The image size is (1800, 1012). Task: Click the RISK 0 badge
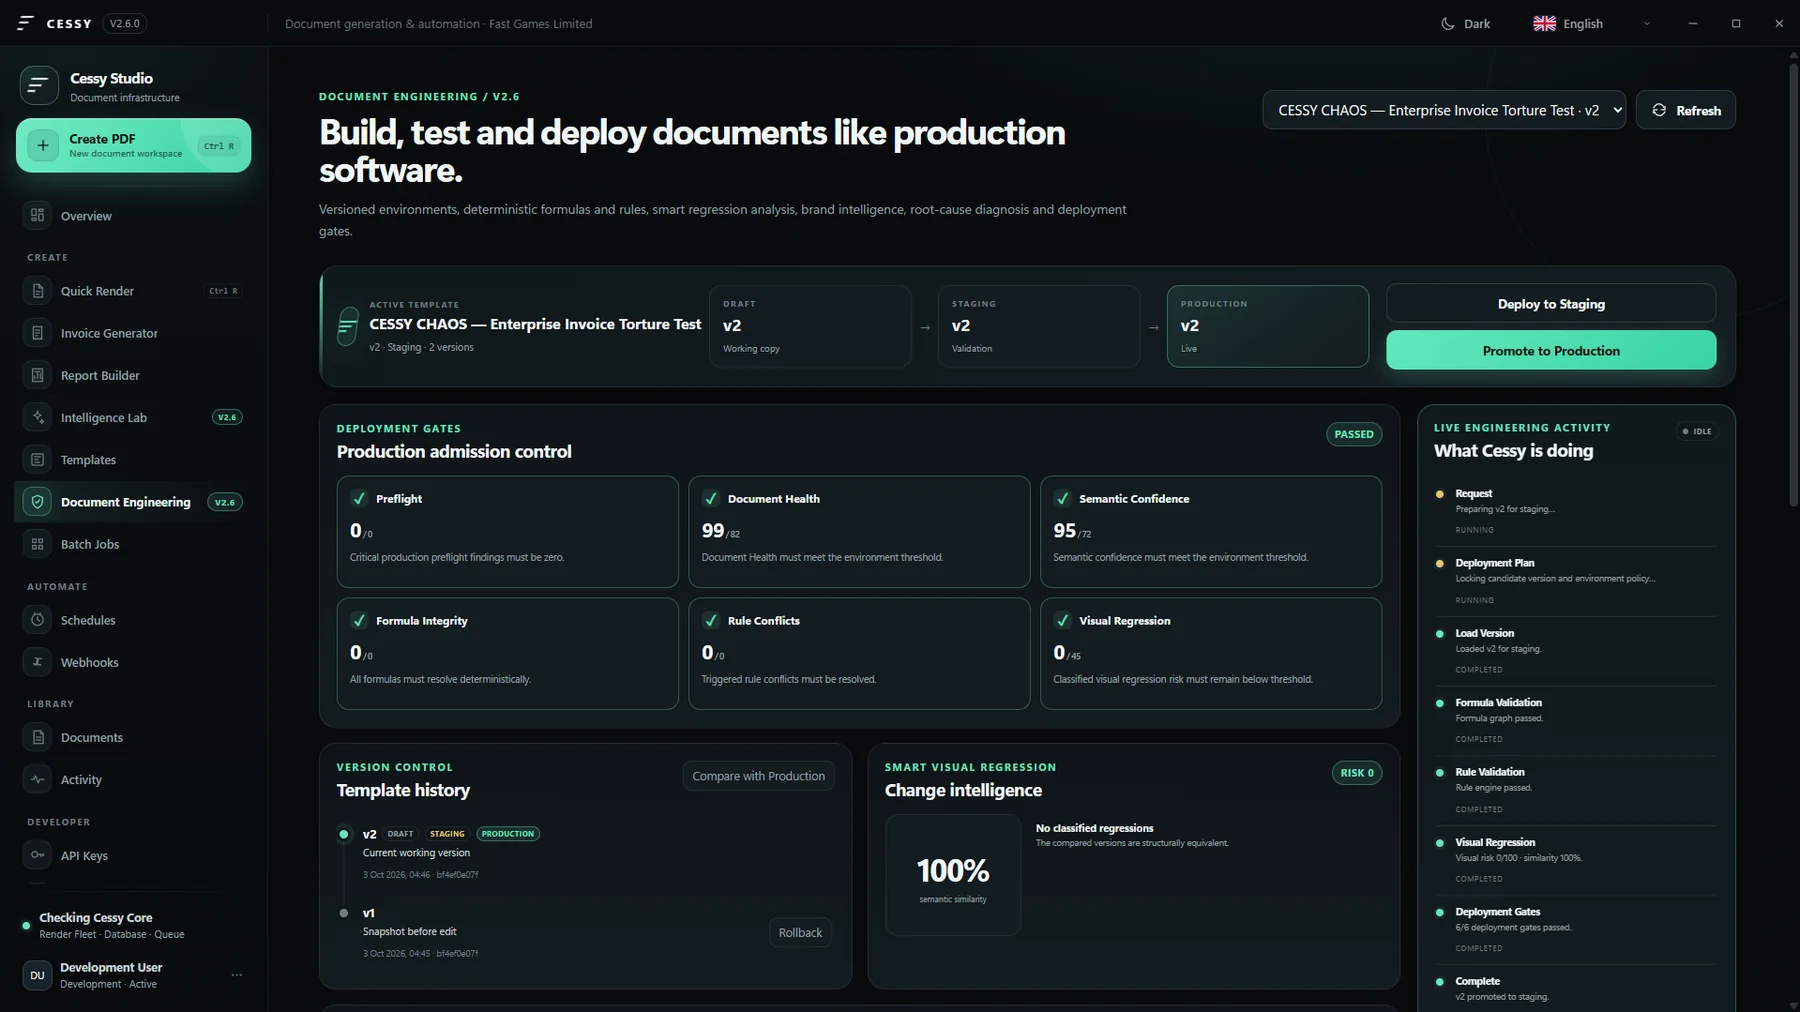1357,773
